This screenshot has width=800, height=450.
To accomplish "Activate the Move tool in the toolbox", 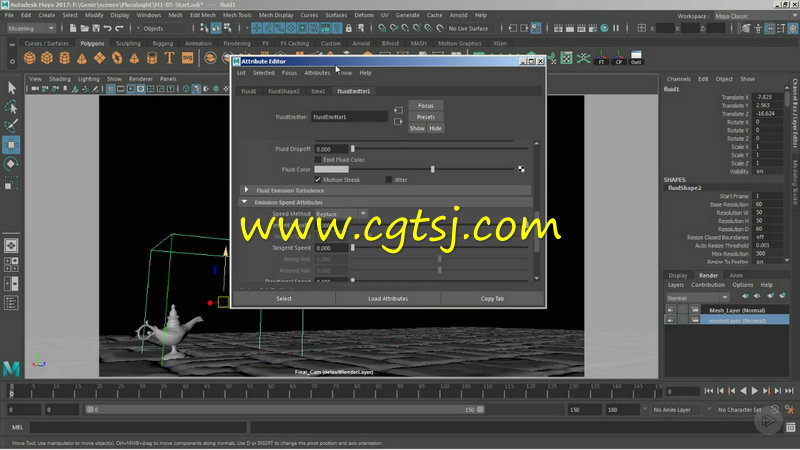I will [x=11, y=144].
